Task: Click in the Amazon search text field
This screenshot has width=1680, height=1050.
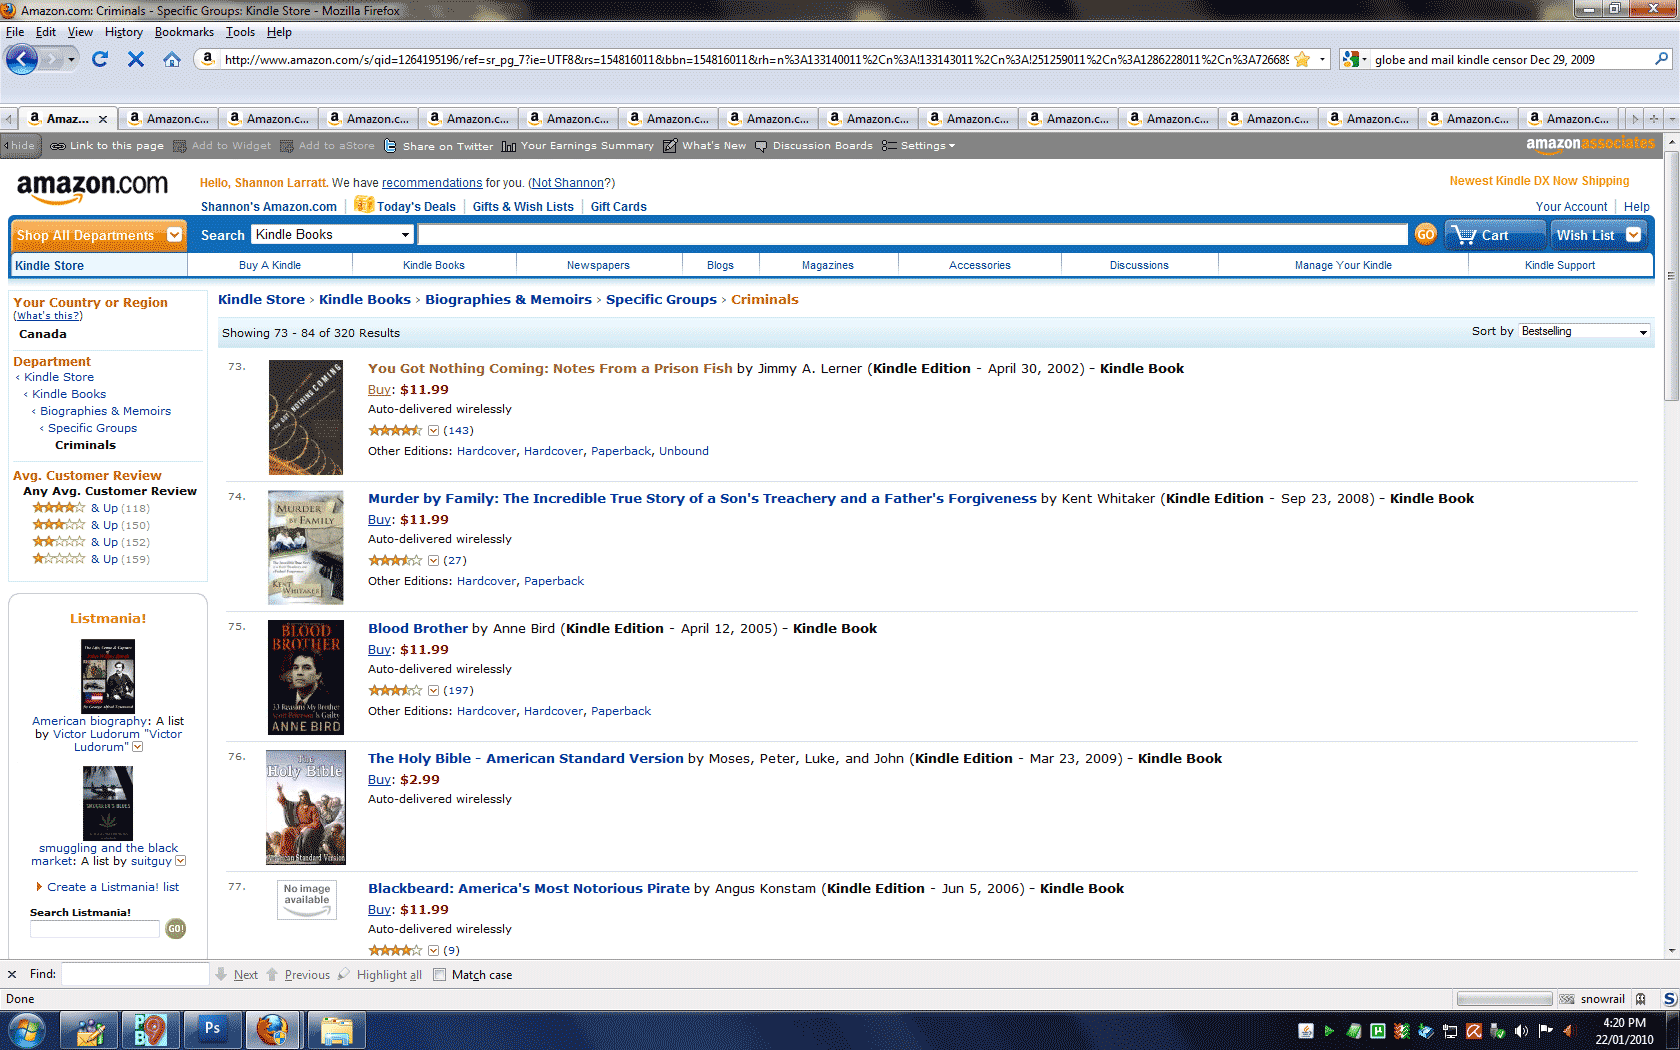Action: pyautogui.click(x=912, y=234)
